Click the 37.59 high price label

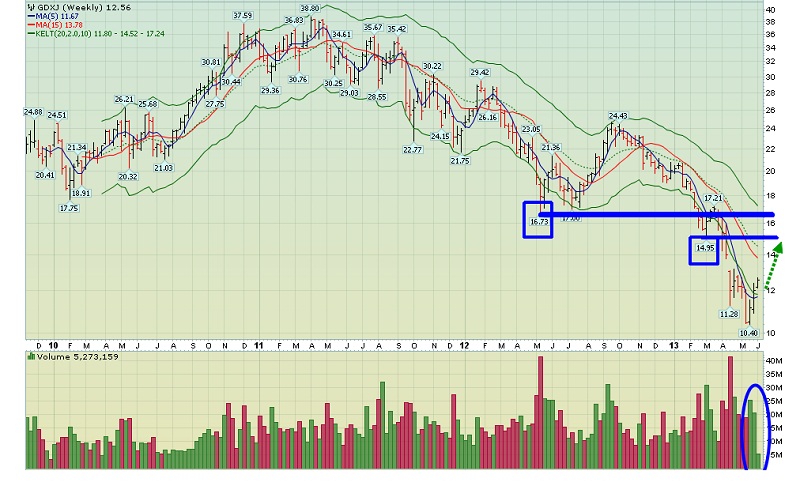(242, 15)
